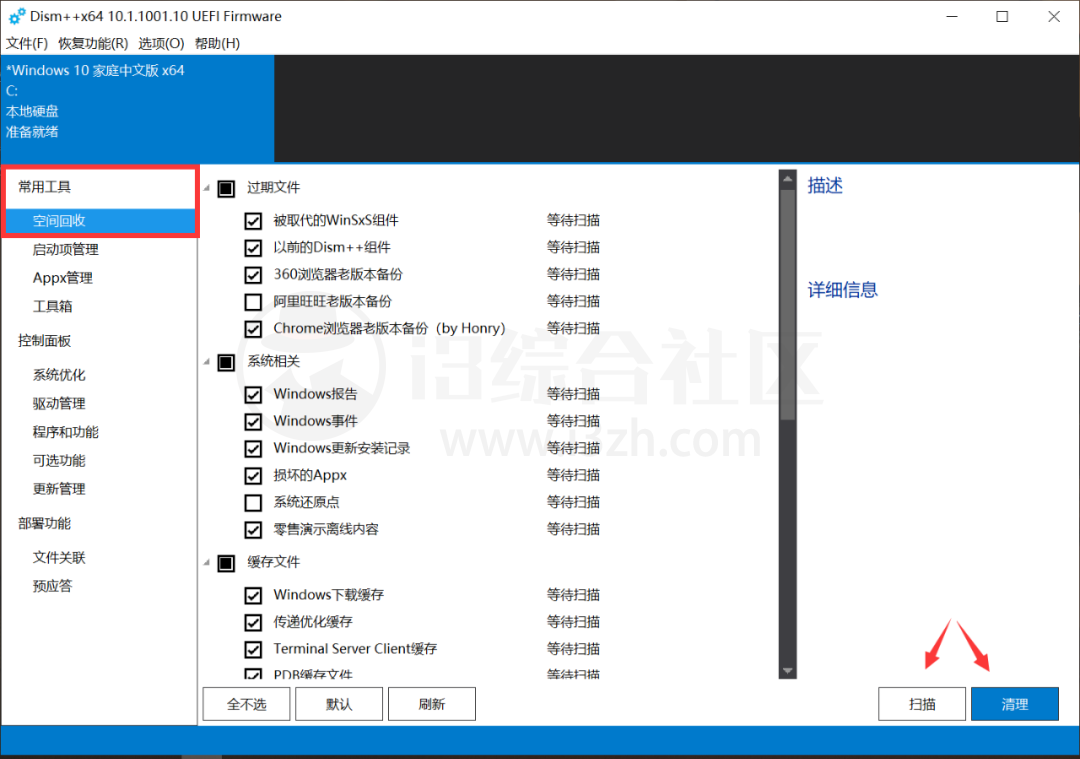Open 程序和功能 in sidebar
Image resolution: width=1080 pixels, height=759 pixels.
(x=65, y=433)
